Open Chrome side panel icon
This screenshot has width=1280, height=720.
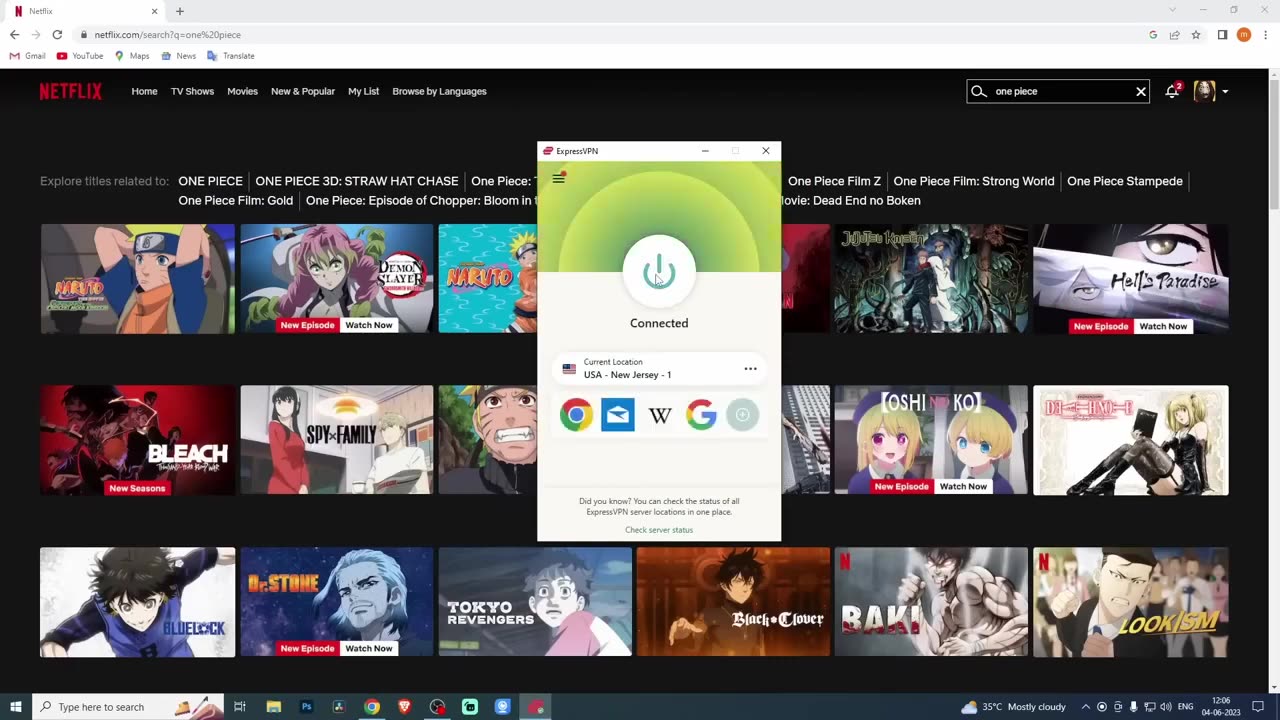1222,34
